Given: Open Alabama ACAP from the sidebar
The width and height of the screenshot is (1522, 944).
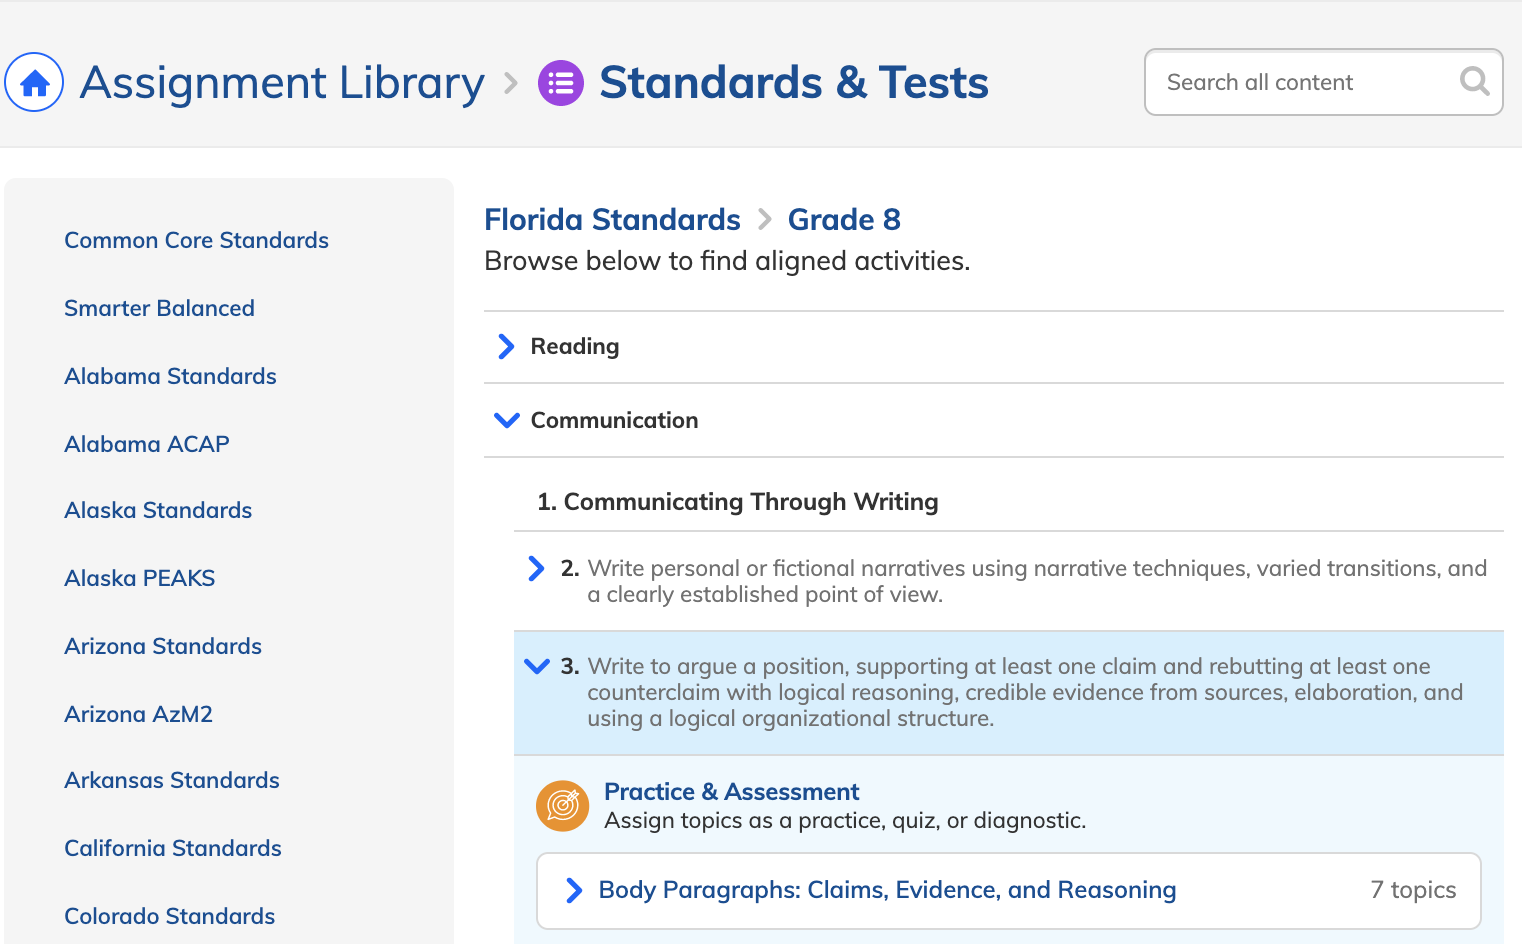Looking at the screenshot, I should pos(146,444).
